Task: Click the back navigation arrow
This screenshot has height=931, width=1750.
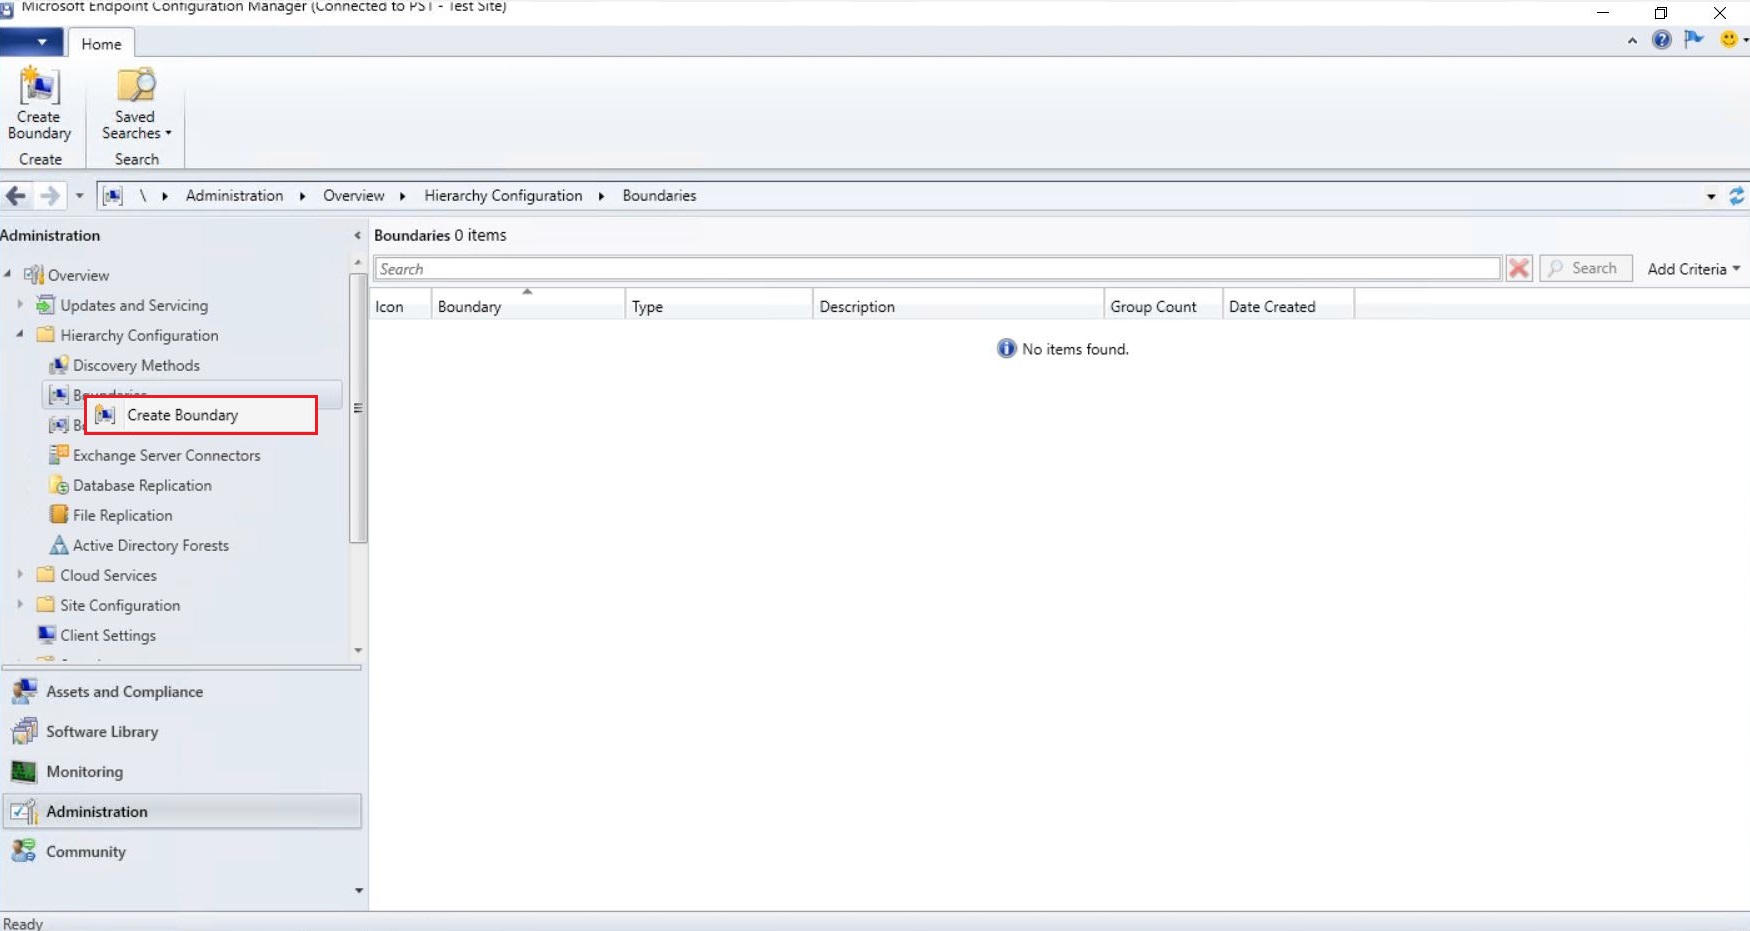Action: (x=16, y=196)
